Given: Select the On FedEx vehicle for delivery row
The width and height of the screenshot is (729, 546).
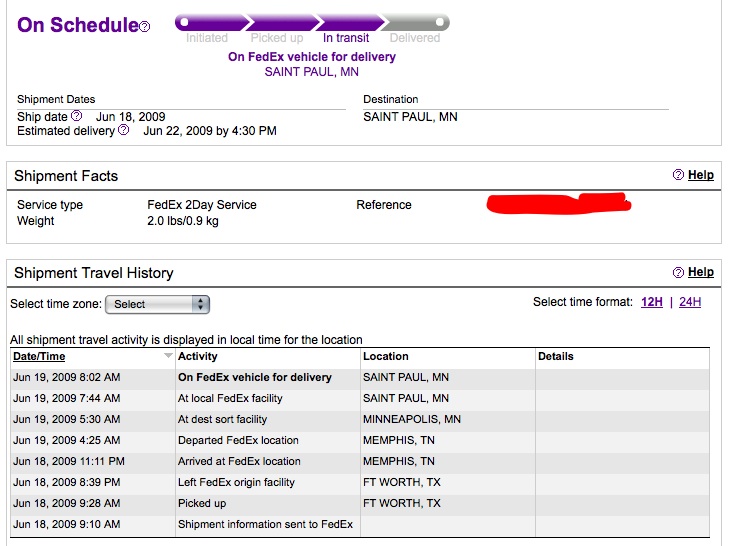Looking at the screenshot, I should (360, 377).
